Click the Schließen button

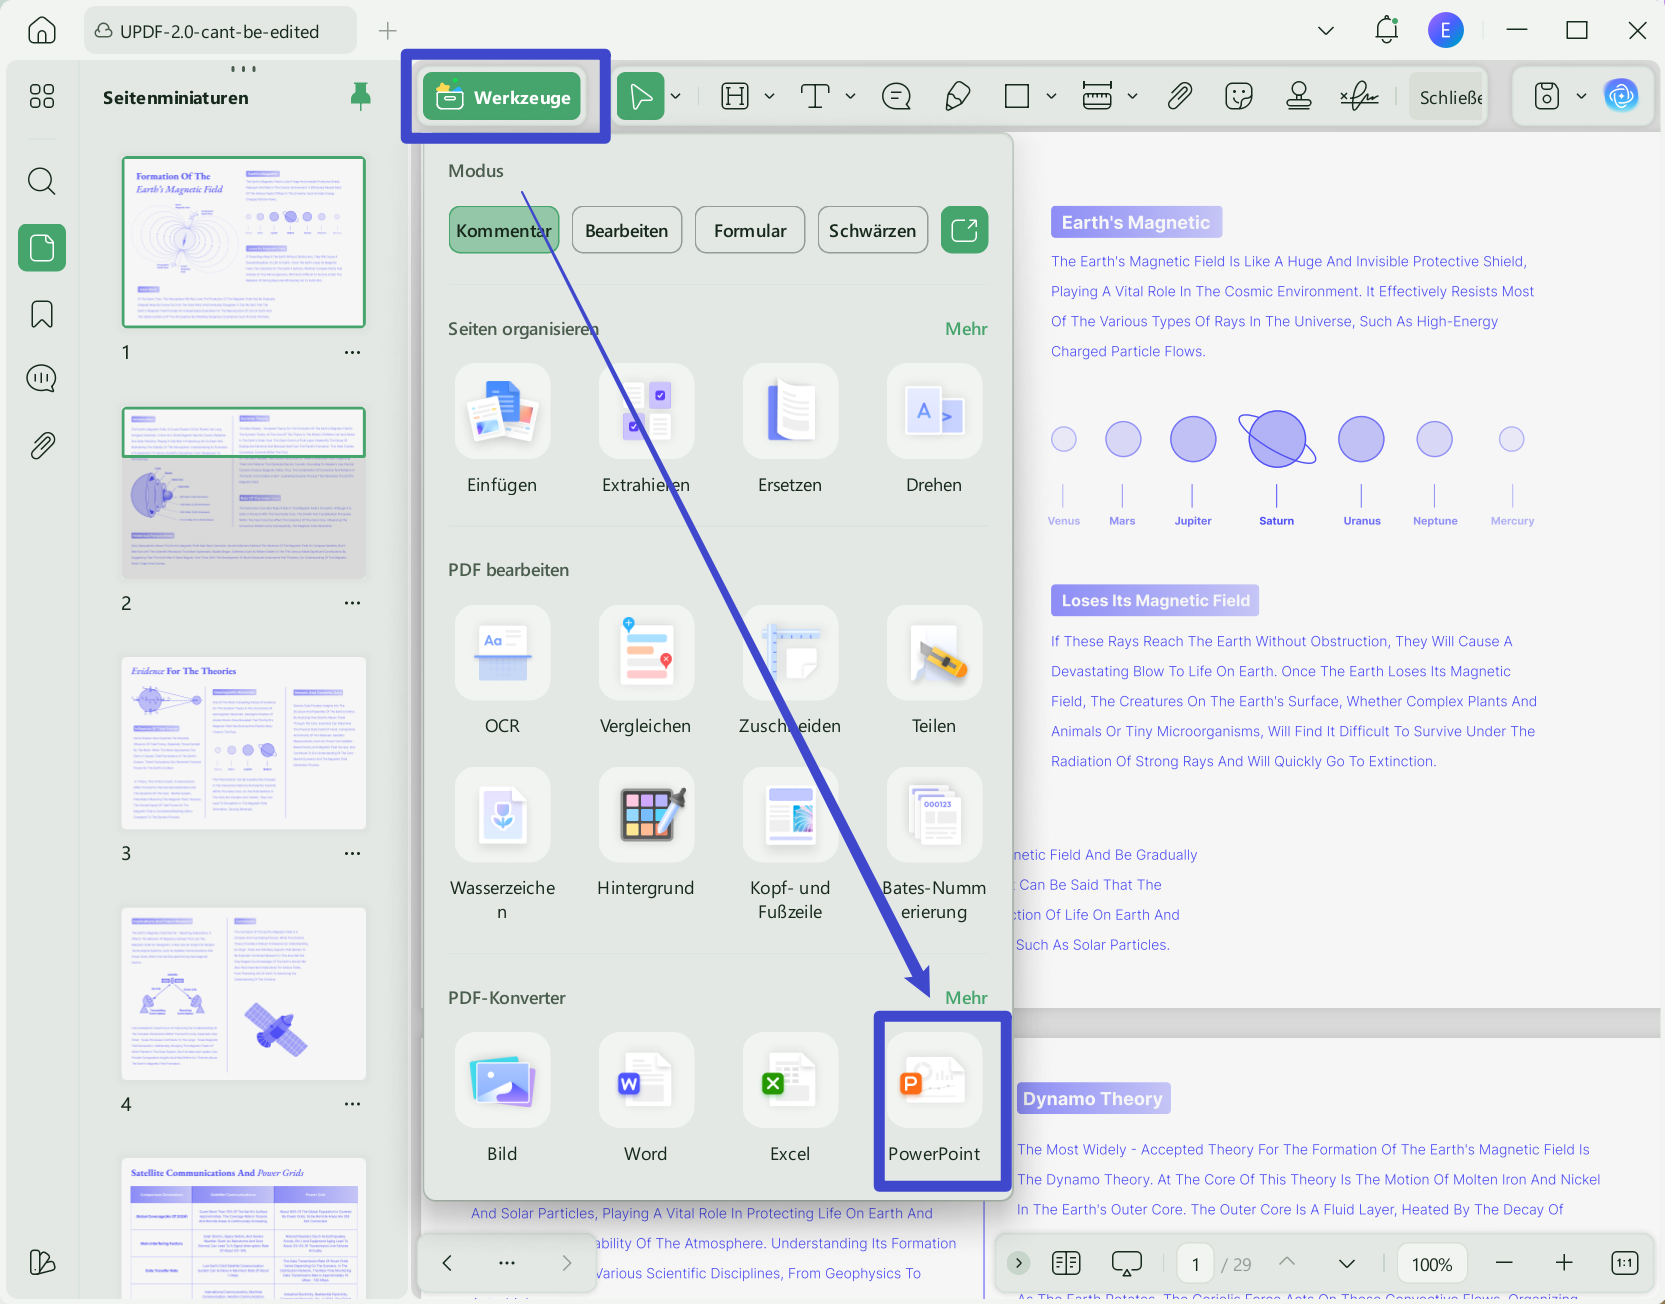(1447, 97)
